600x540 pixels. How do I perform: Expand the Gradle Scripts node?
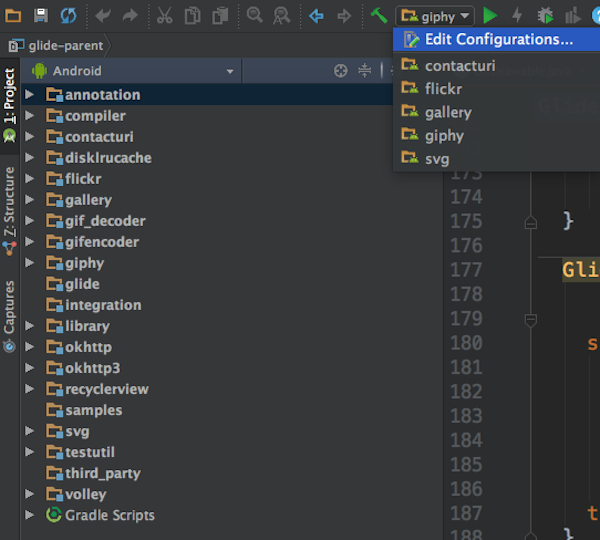(30, 515)
